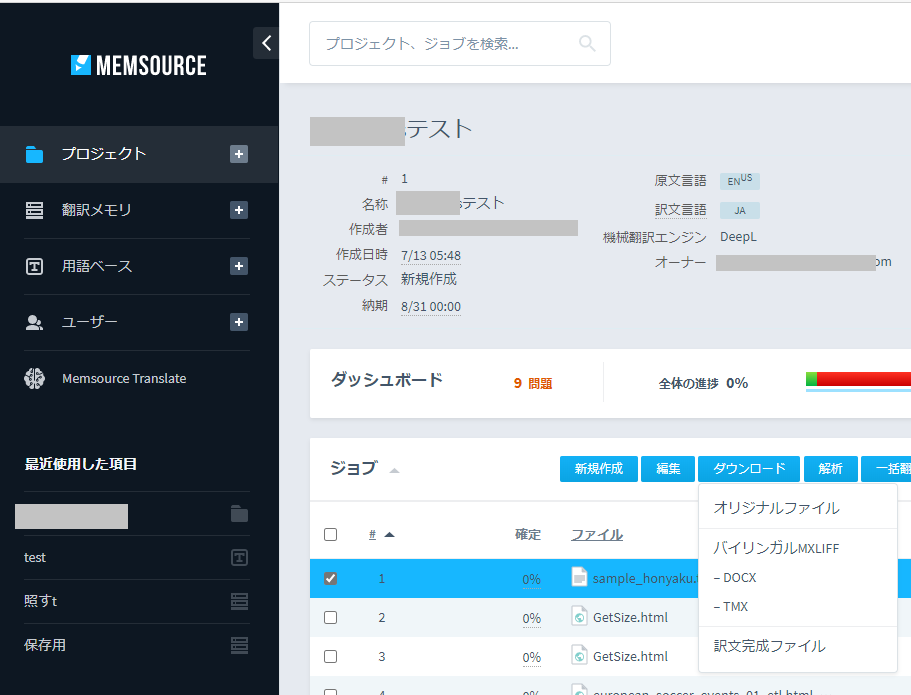Add a new project with the plus icon

pos(239,154)
